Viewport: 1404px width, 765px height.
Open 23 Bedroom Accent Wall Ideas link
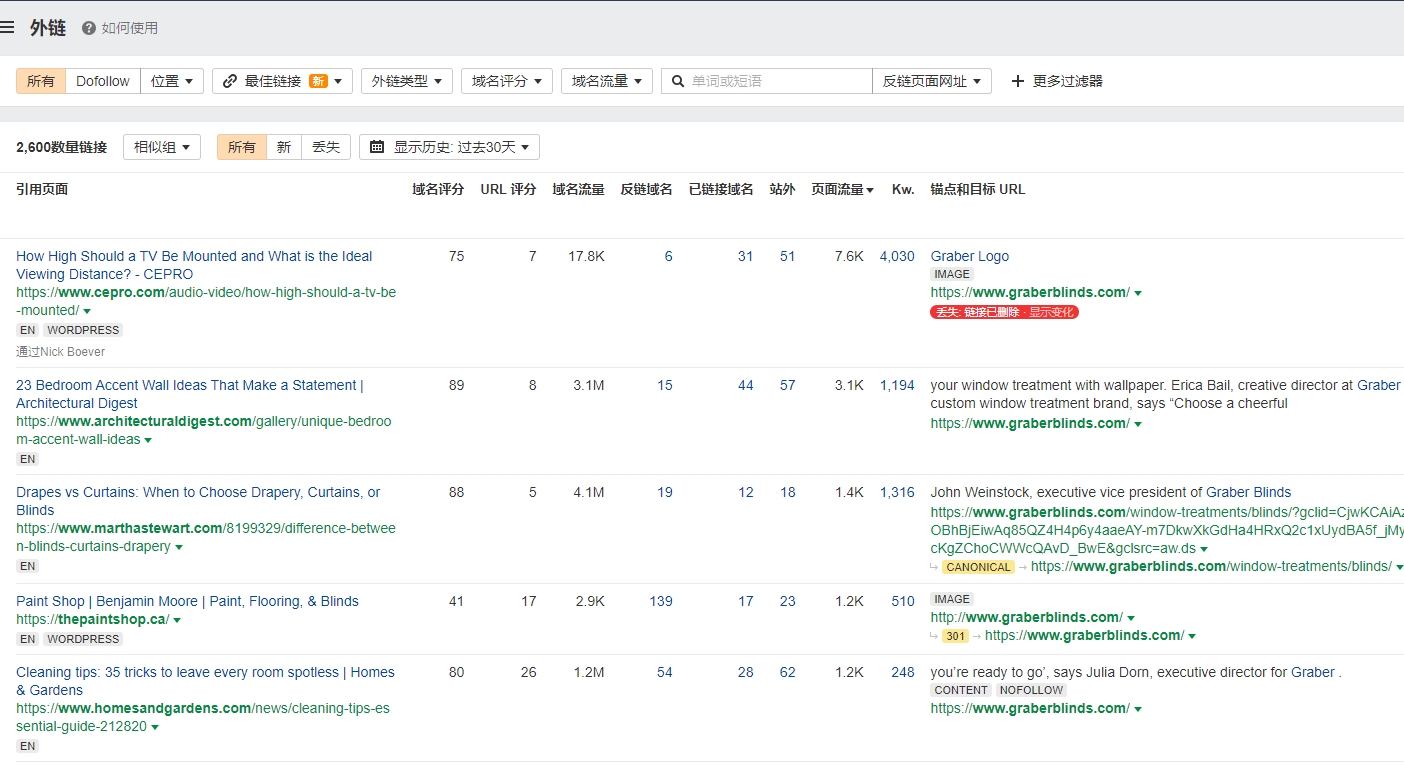[x=190, y=394]
